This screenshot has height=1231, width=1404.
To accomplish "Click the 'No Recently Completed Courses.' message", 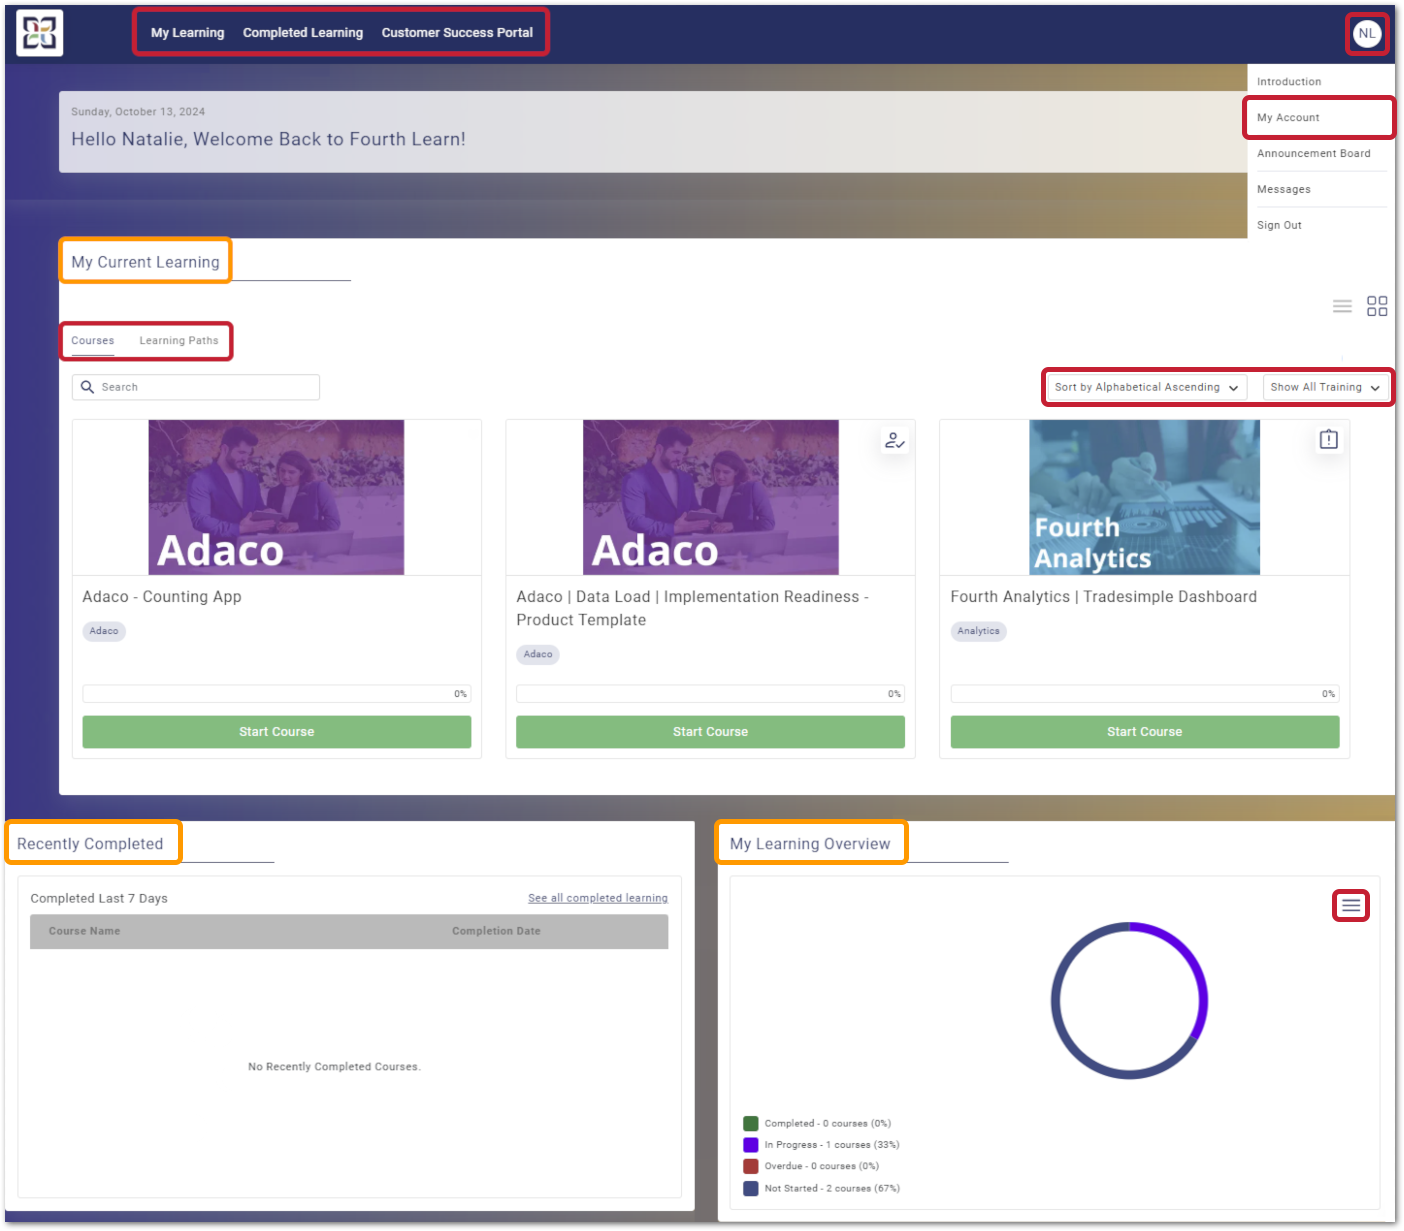I will [x=335, y=1067].
